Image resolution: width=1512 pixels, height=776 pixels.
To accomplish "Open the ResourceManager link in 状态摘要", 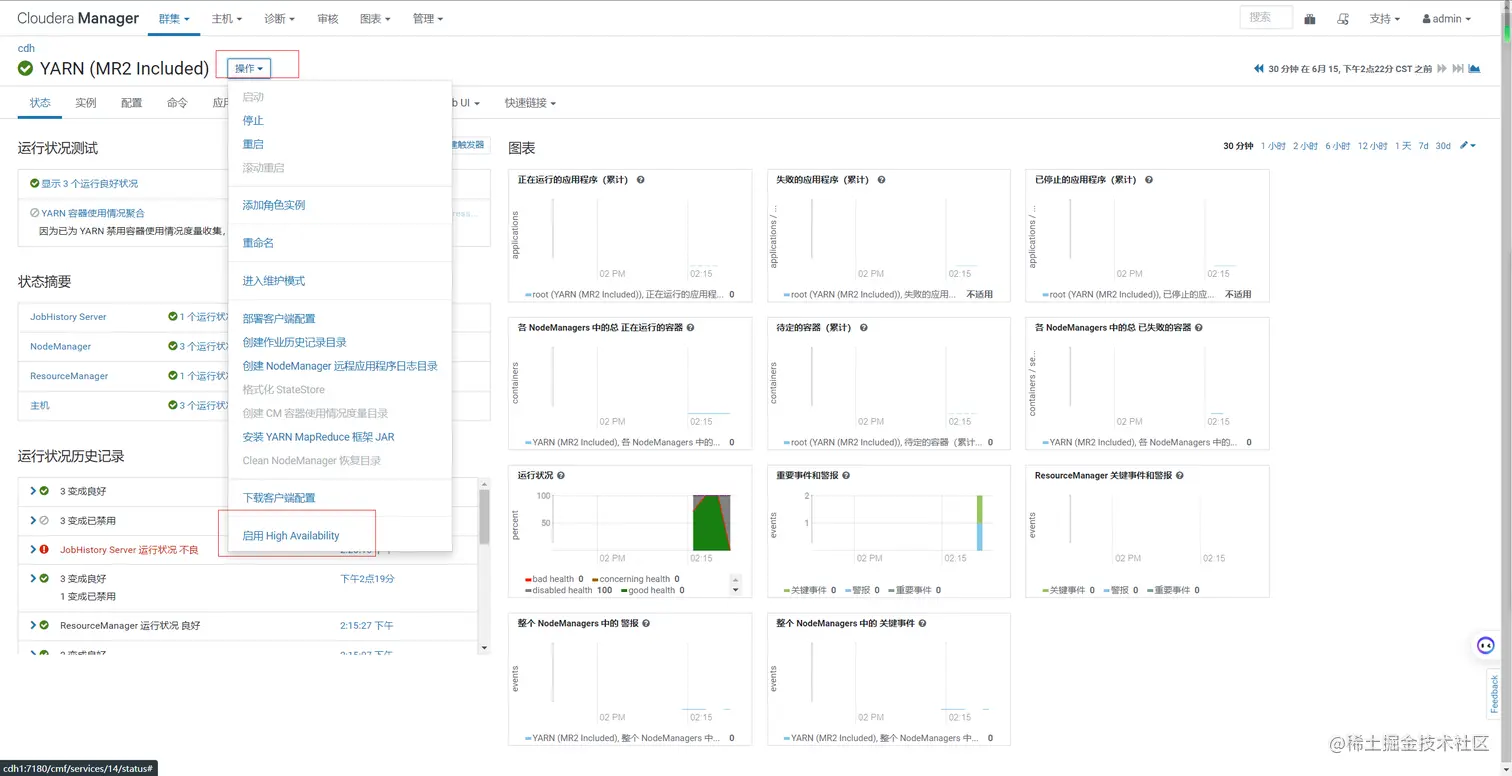I will pos(69,376).
